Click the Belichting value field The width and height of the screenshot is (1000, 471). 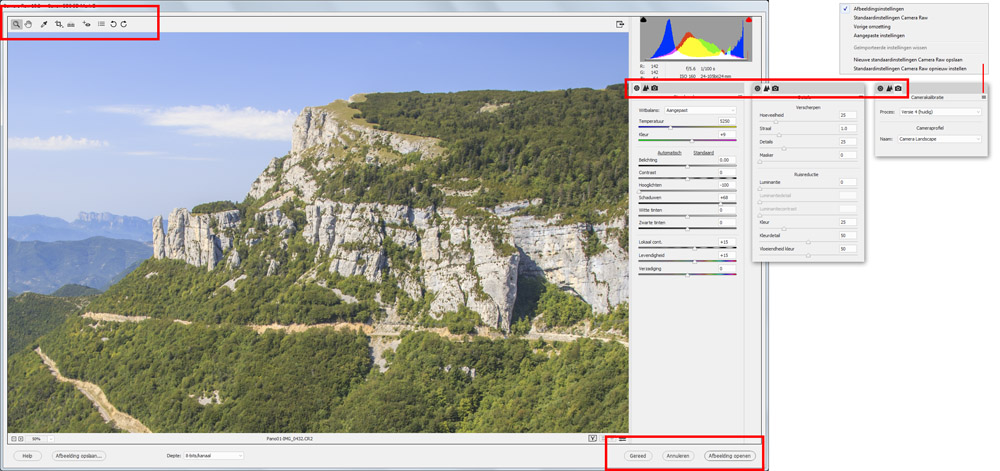[x=726, y=160]
